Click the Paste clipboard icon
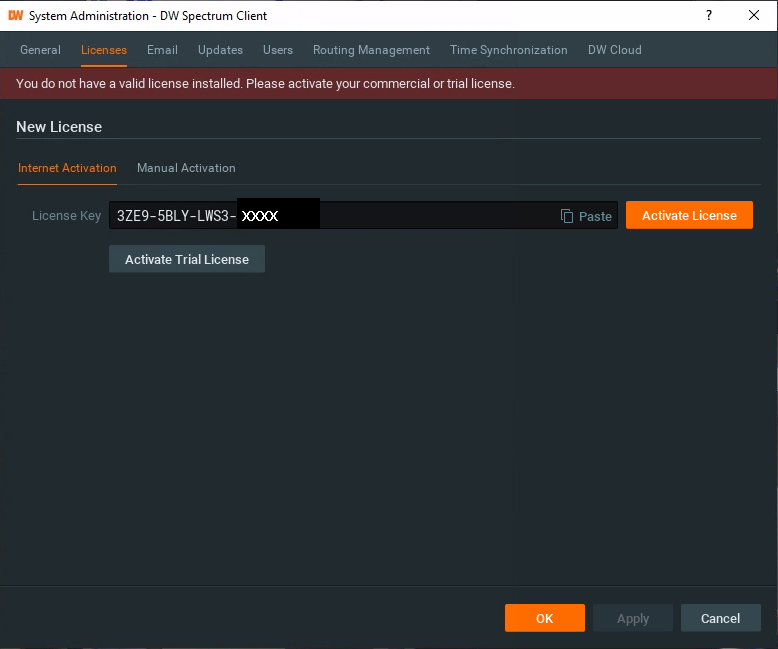The height and width of the screenshot is (649, 778). pos(567,216)
